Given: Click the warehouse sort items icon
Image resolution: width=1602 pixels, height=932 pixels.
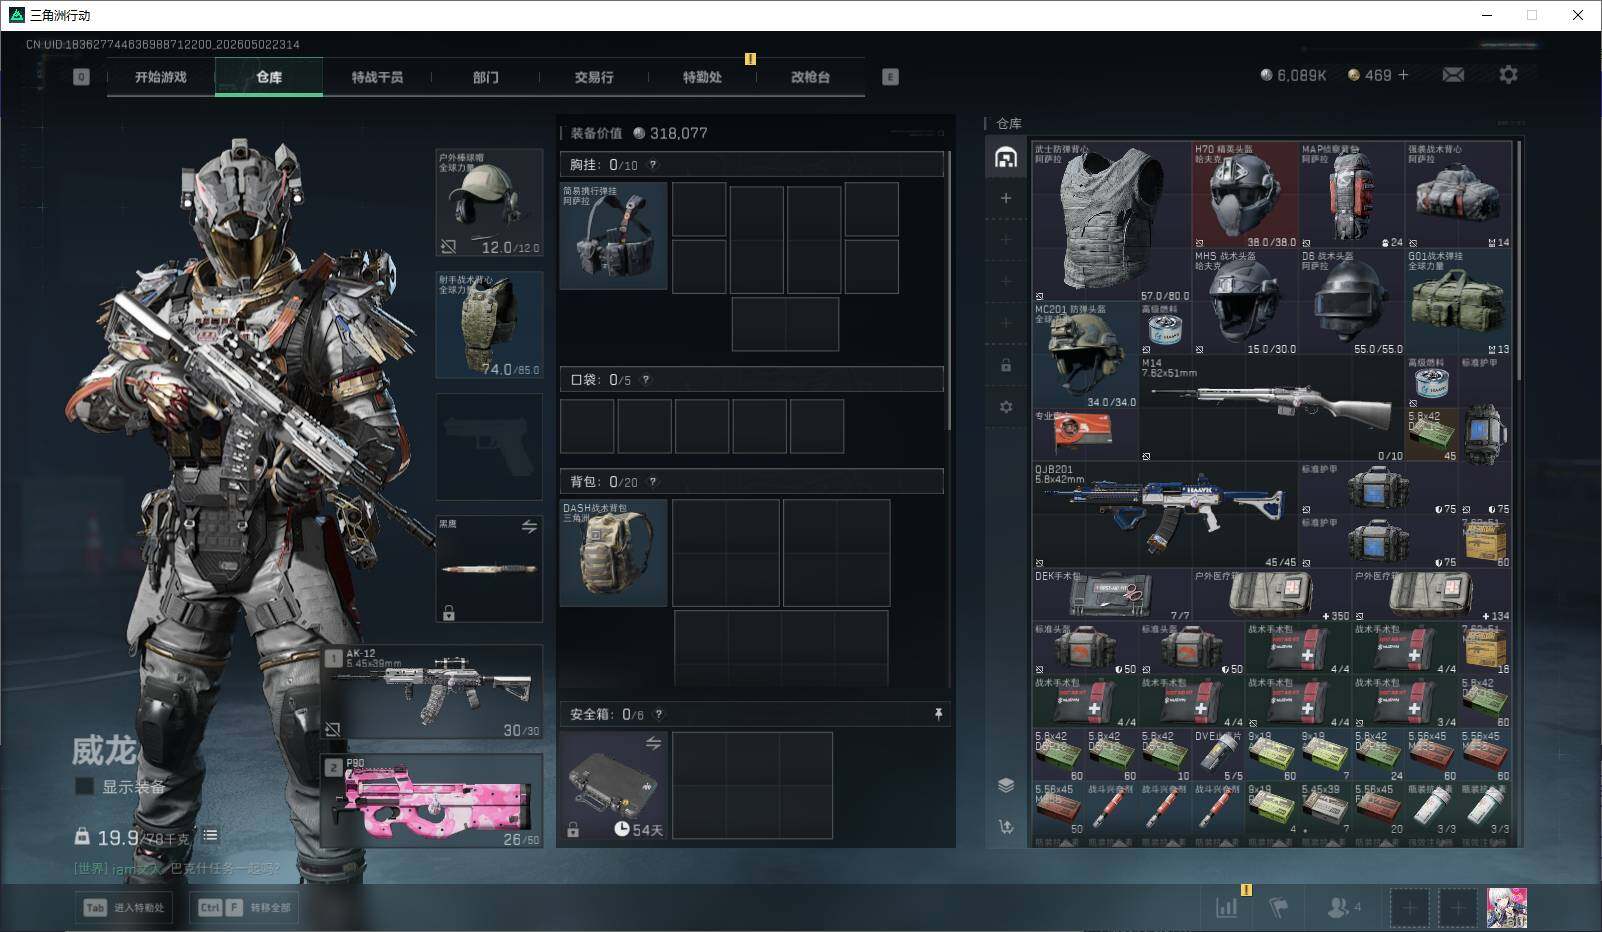Looking at the screenshot, I should (x=1006, y=827).
